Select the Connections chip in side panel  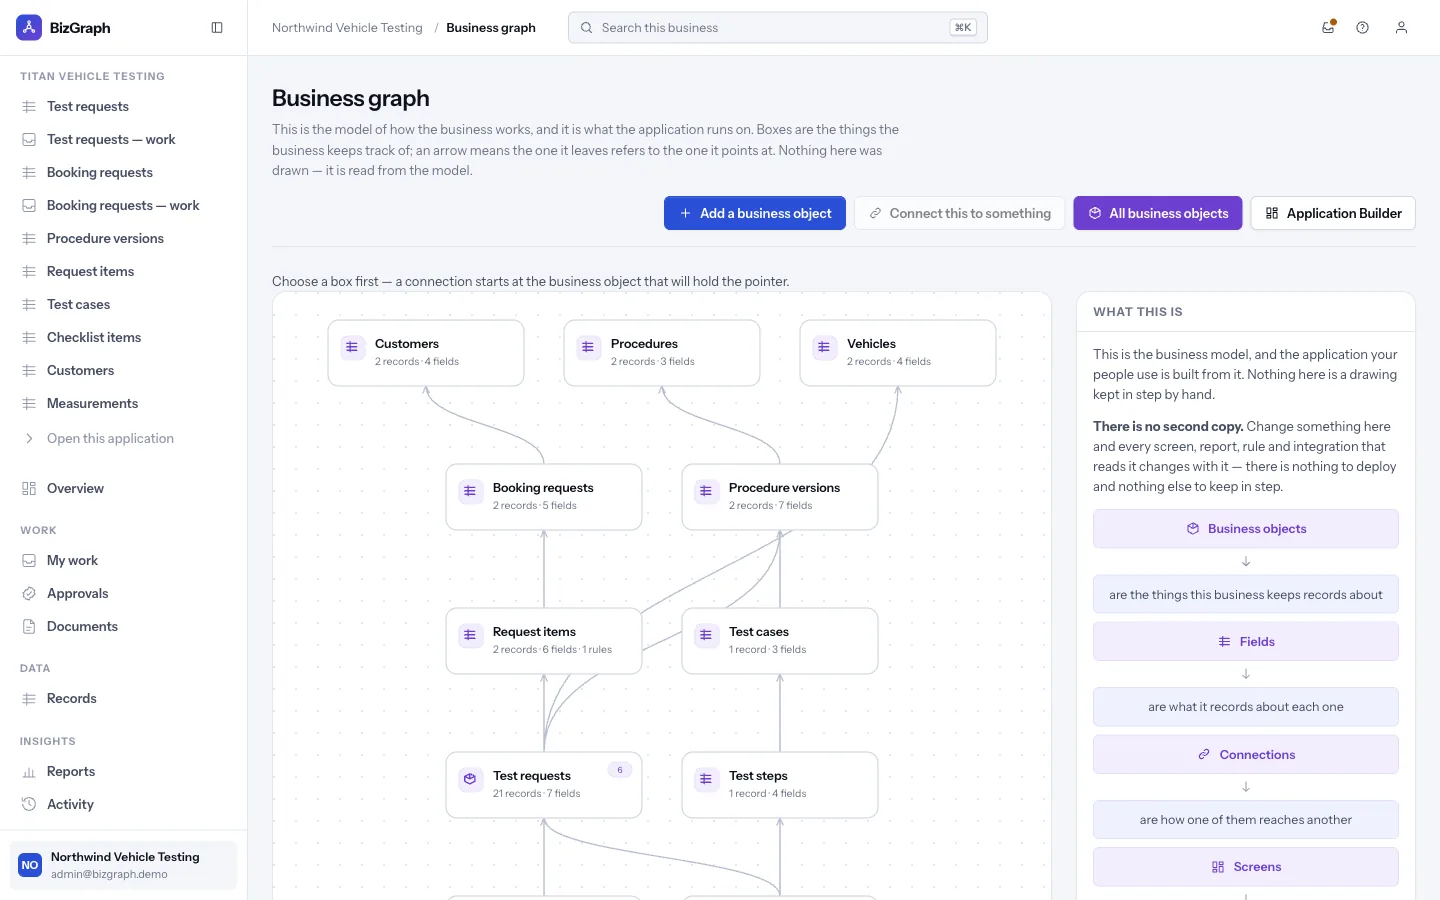(1246, 755)
